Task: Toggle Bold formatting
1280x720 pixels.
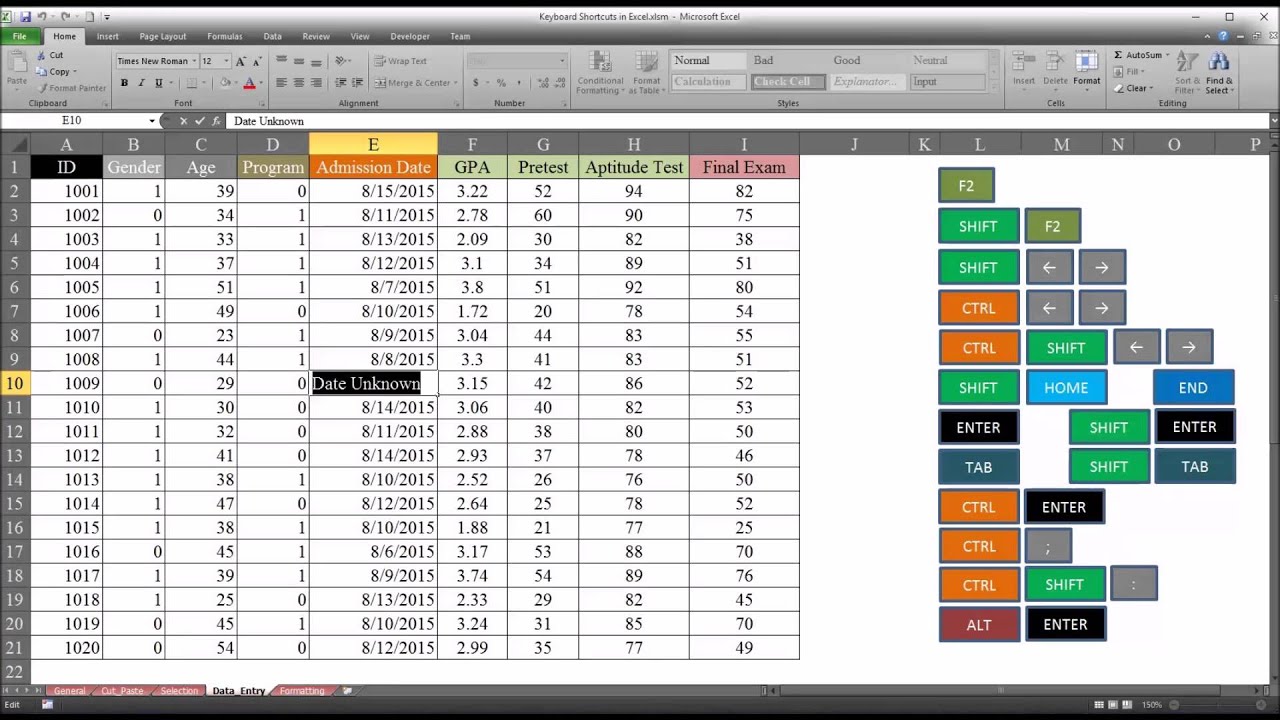Action: (124, 83)
